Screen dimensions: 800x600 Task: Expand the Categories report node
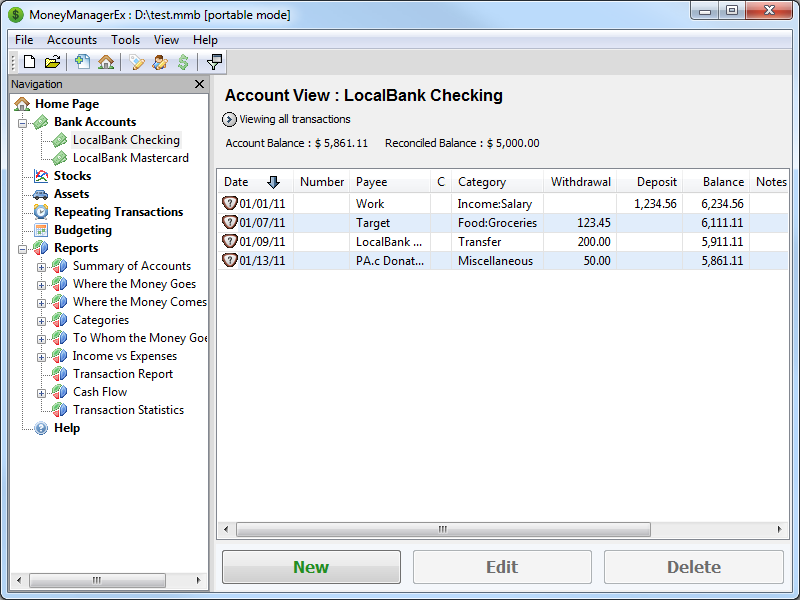(x=41, y=321)
